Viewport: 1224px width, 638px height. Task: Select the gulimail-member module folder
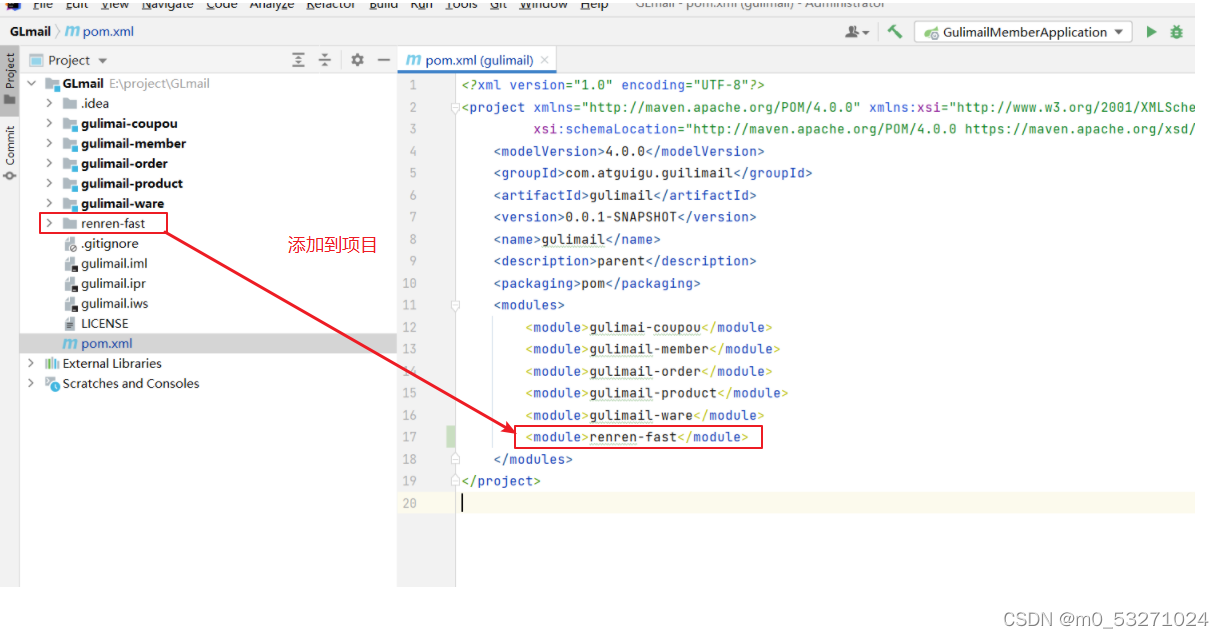[133, 144]
